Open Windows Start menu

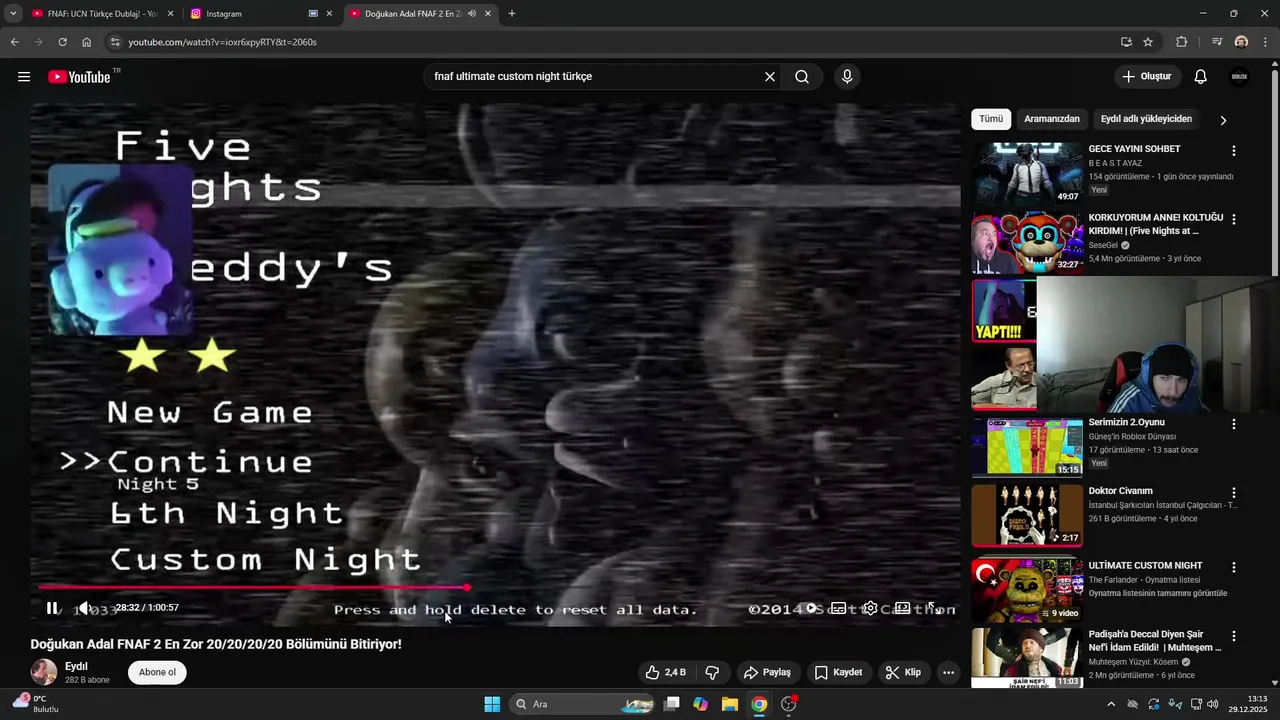point(492,704)
